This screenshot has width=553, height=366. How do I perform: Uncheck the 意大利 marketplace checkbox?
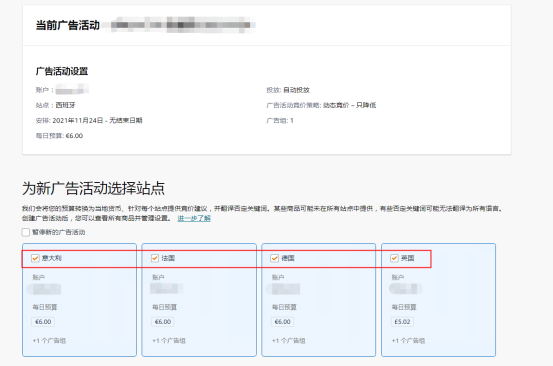(x=35, y=258)
